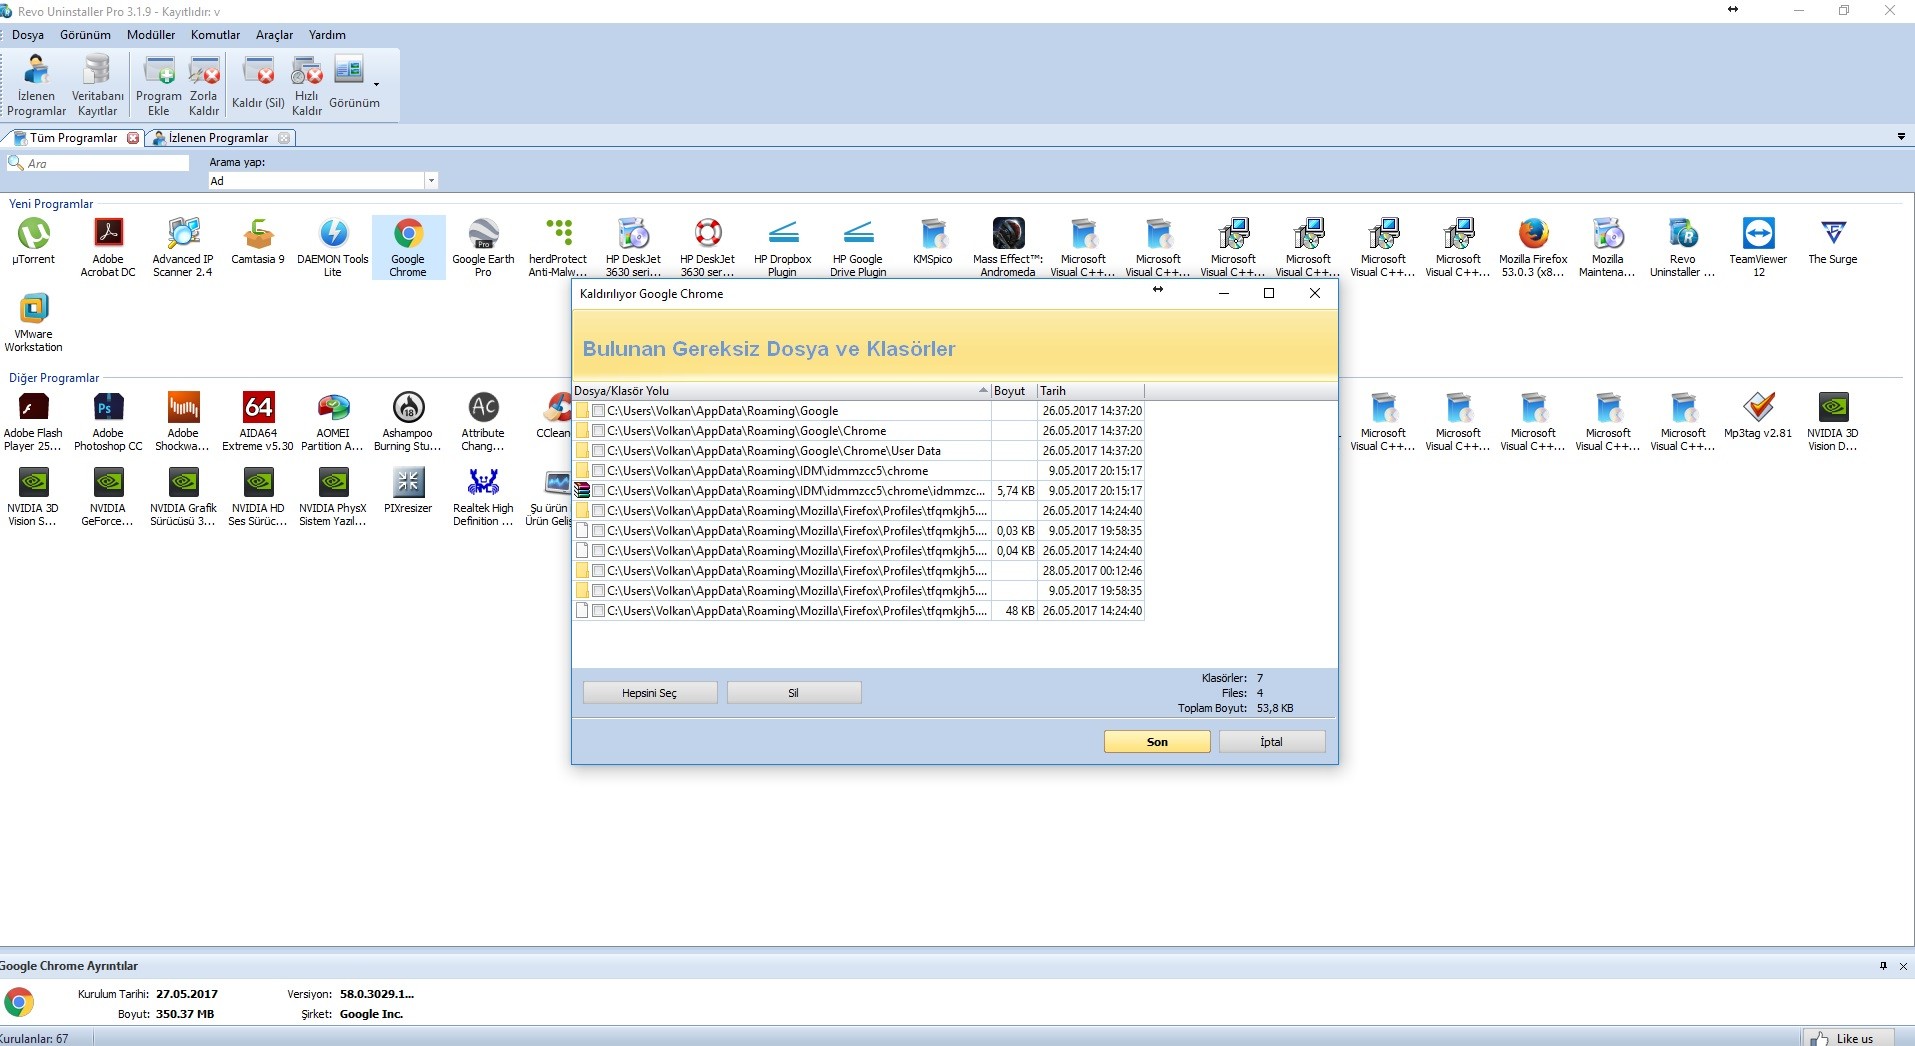Select AIDA64 Extreme v5.30 icon
Screen dimensions: 1915x1046
pos(258,421)
